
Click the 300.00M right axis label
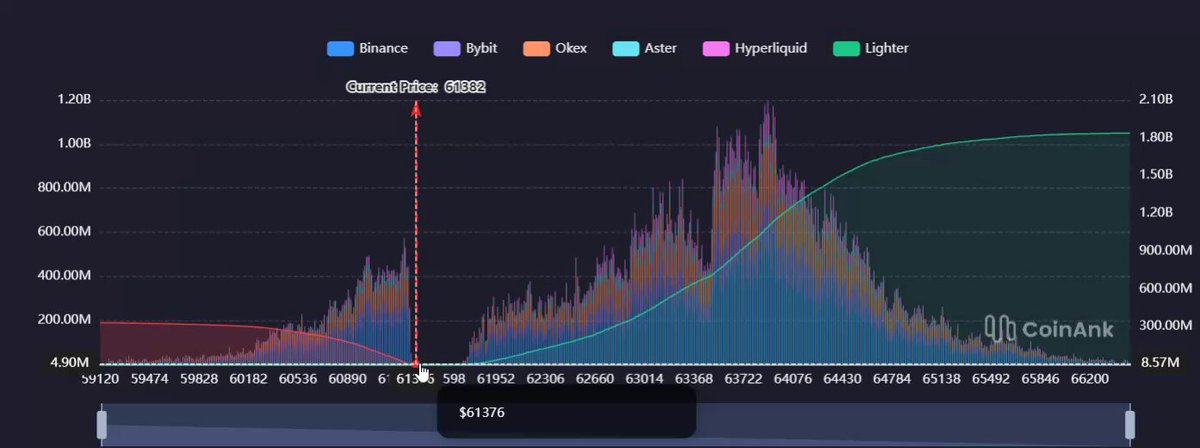point(1164,326)
